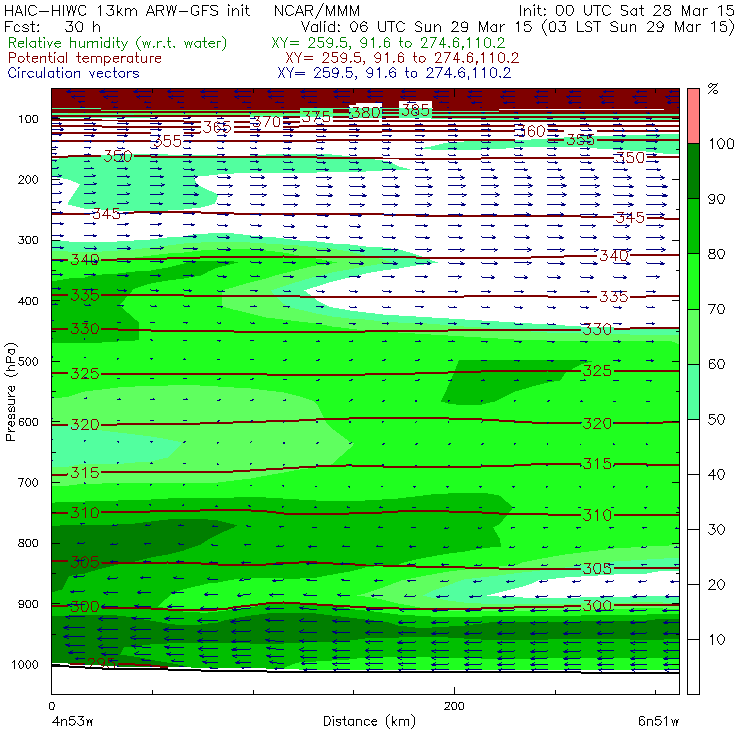Screen dimensions: 740x740
Task: Click the '100' pressure axis tick label
Action: pos(28,119)
